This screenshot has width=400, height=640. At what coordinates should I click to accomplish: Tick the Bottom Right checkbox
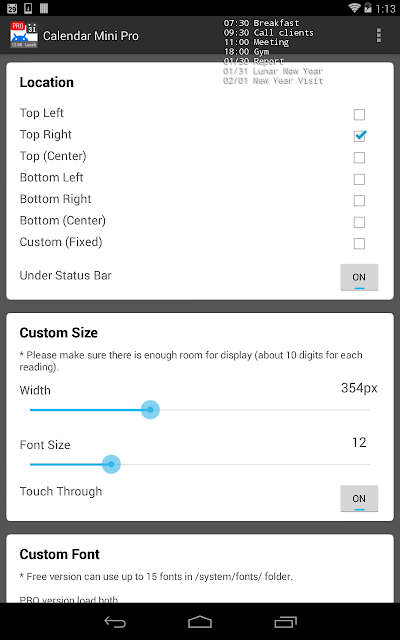[x=359, y=200]
